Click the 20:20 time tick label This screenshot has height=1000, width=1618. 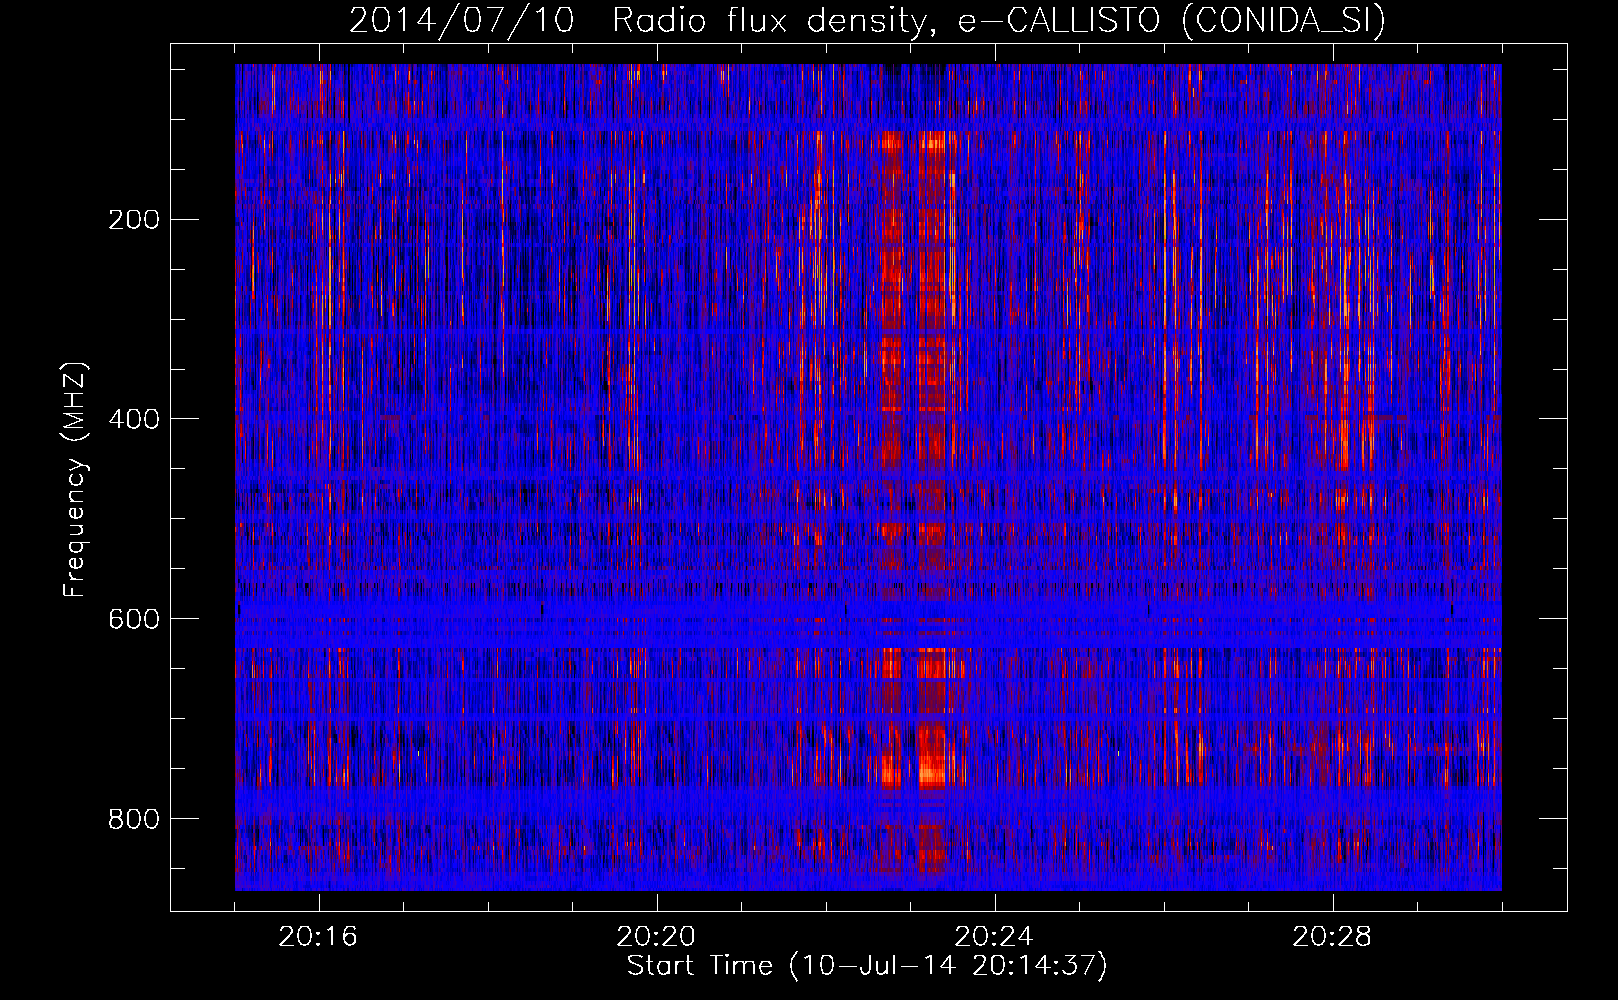(656, 937)
